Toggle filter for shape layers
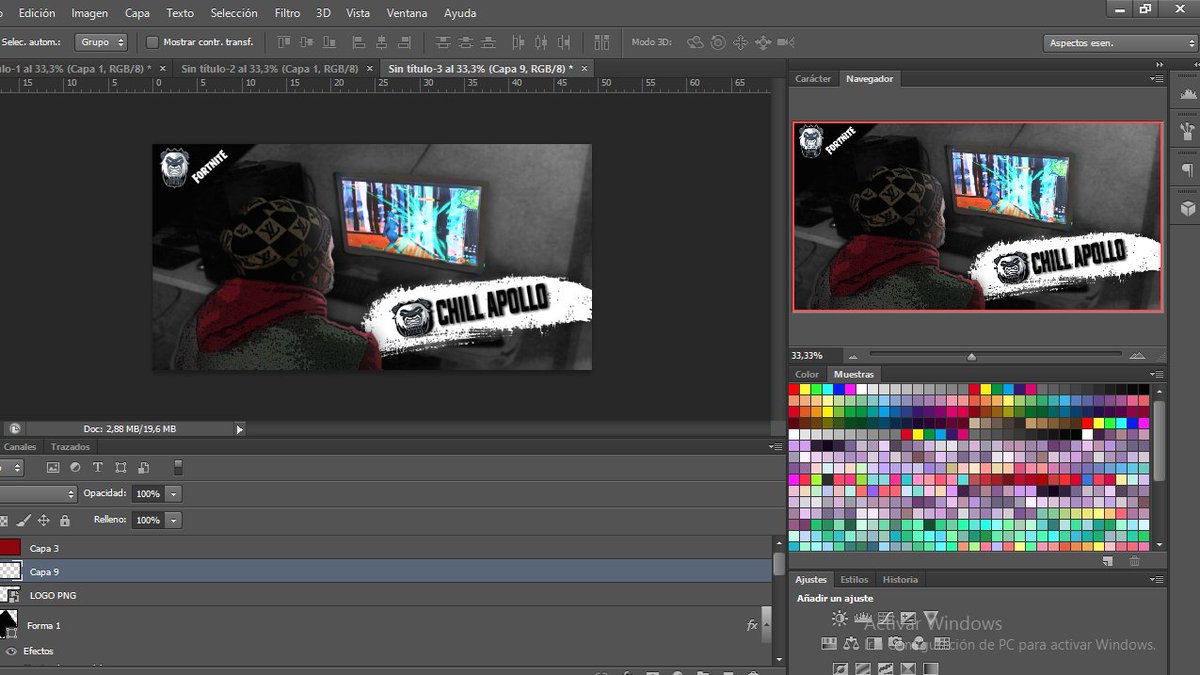1200x675 pixels. point(121,467)
